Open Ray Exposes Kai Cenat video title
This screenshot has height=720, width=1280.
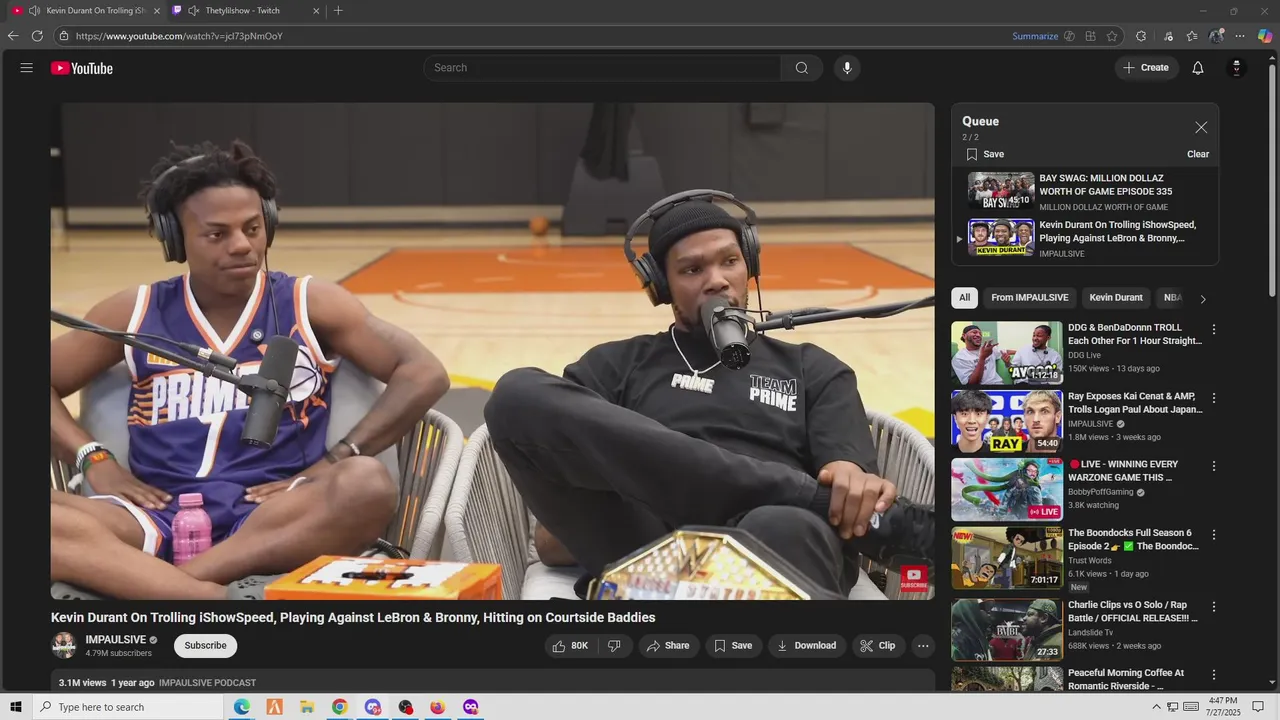tap(1135, 403)
